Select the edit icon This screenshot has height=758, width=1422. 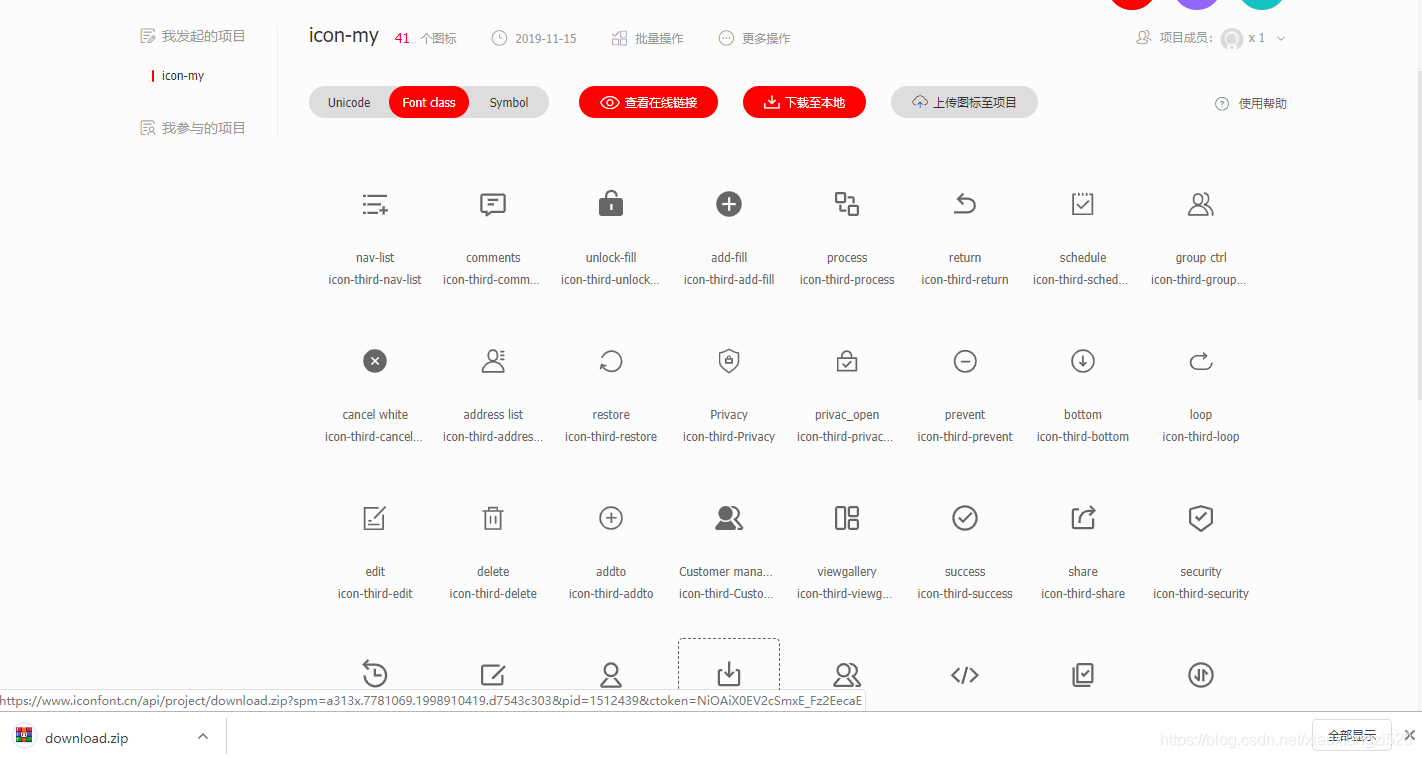coord(375,518)
